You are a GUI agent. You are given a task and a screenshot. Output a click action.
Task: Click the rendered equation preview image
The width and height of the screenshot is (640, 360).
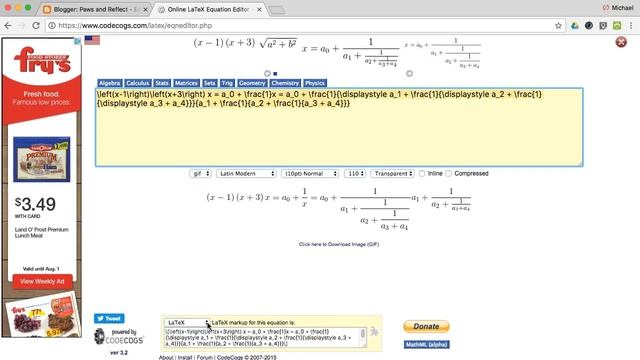pos(339,209)
